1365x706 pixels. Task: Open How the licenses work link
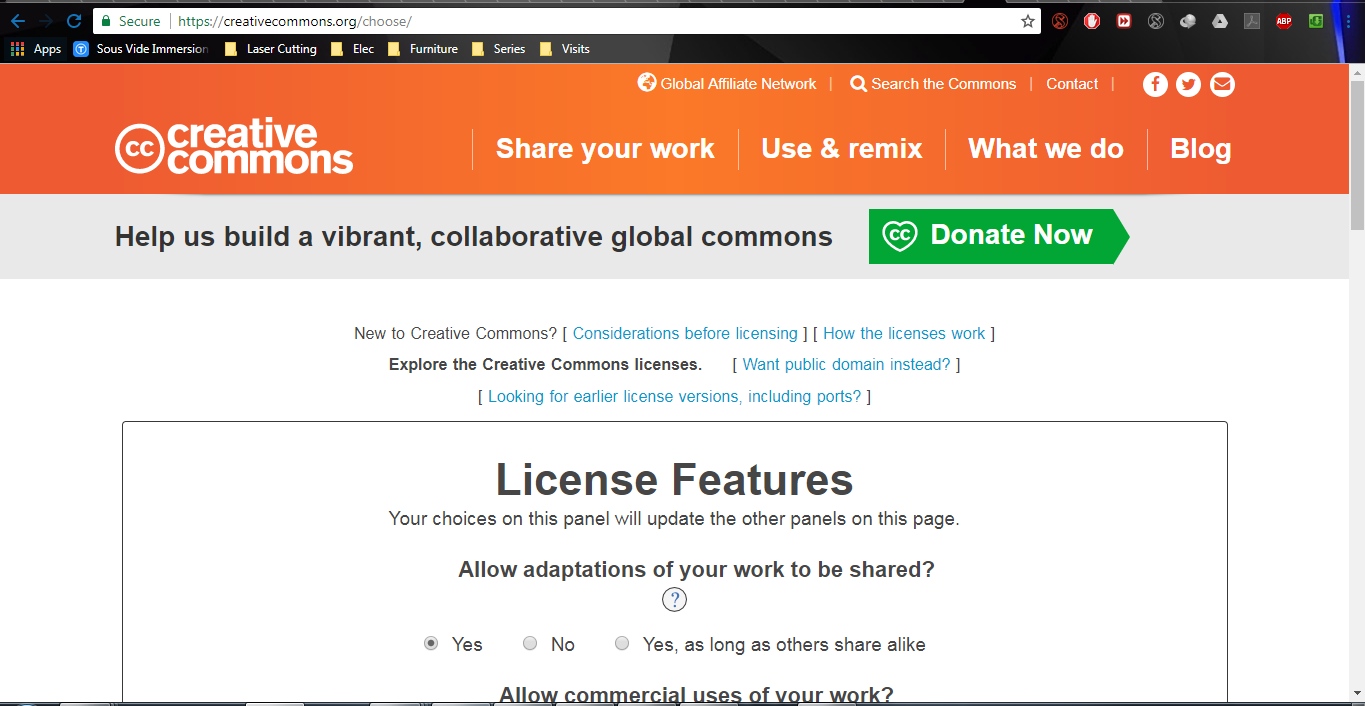(x=904, y=334)
